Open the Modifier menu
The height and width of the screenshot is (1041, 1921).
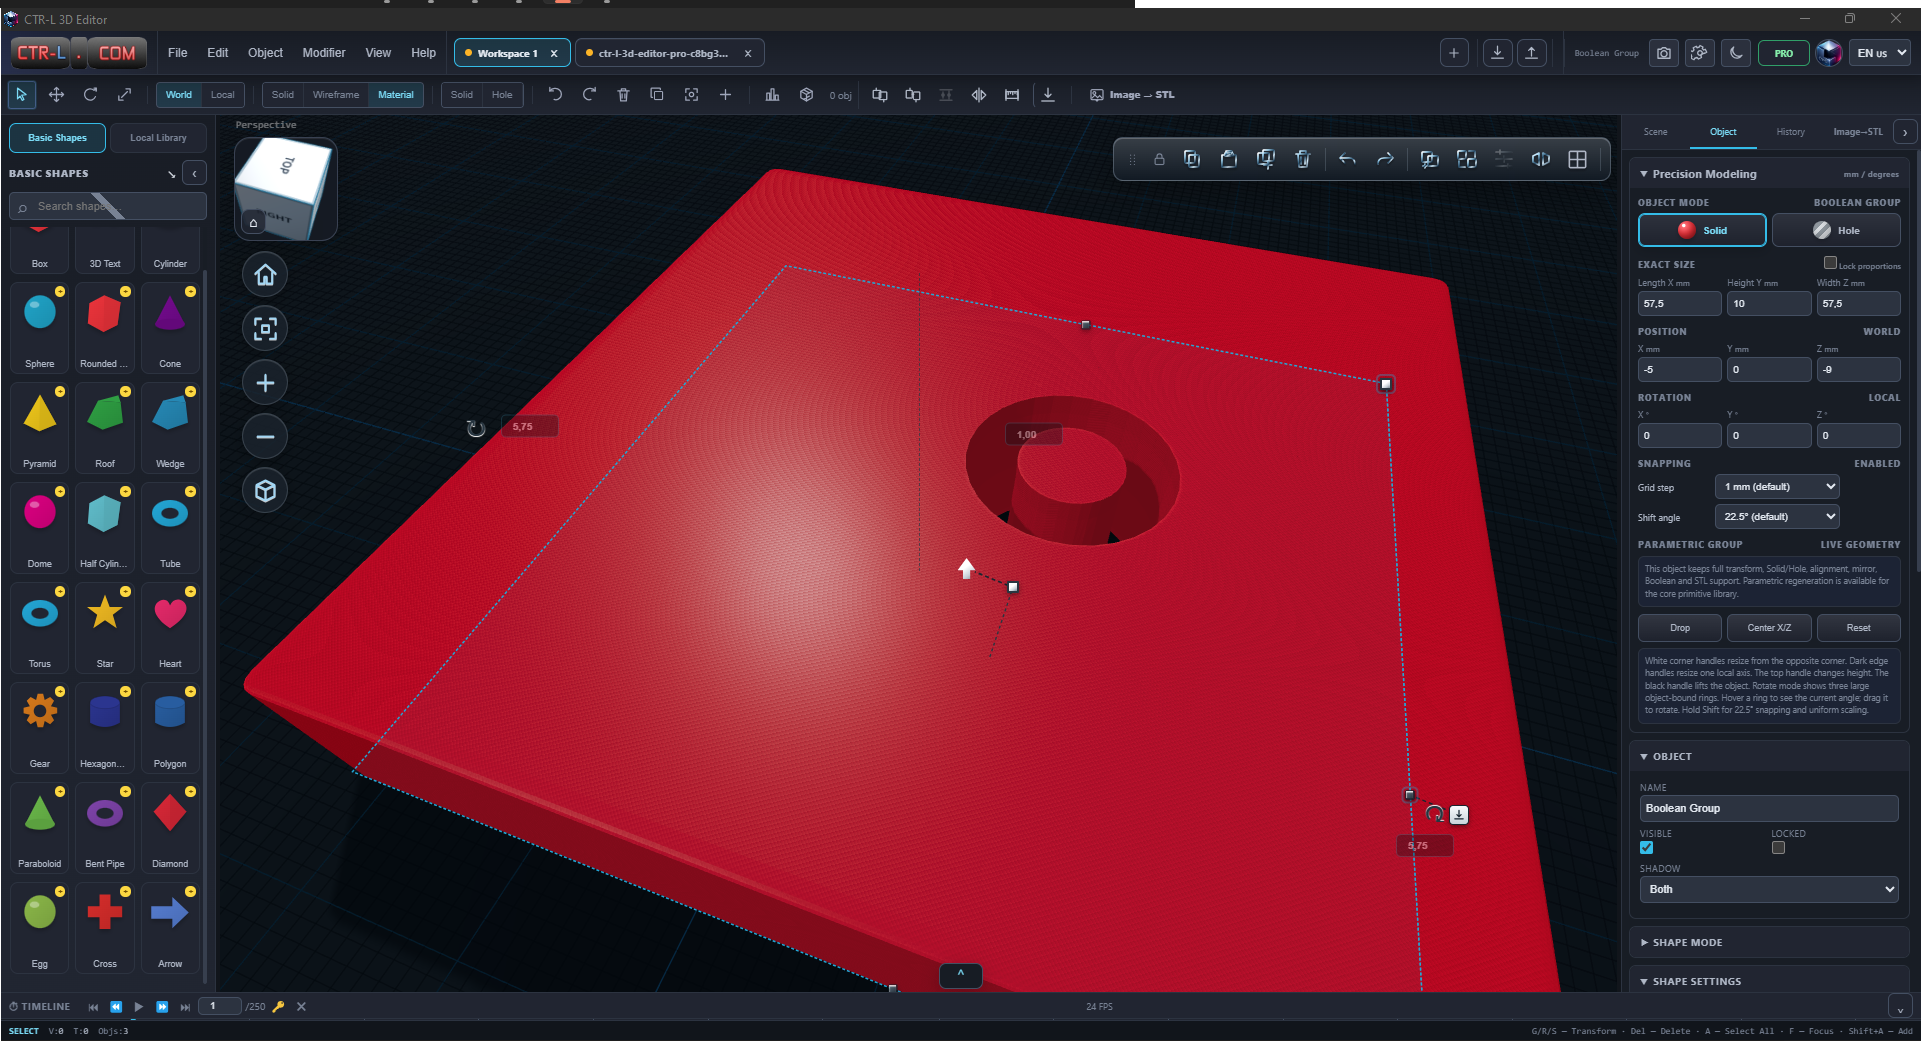tap(324, 53)
